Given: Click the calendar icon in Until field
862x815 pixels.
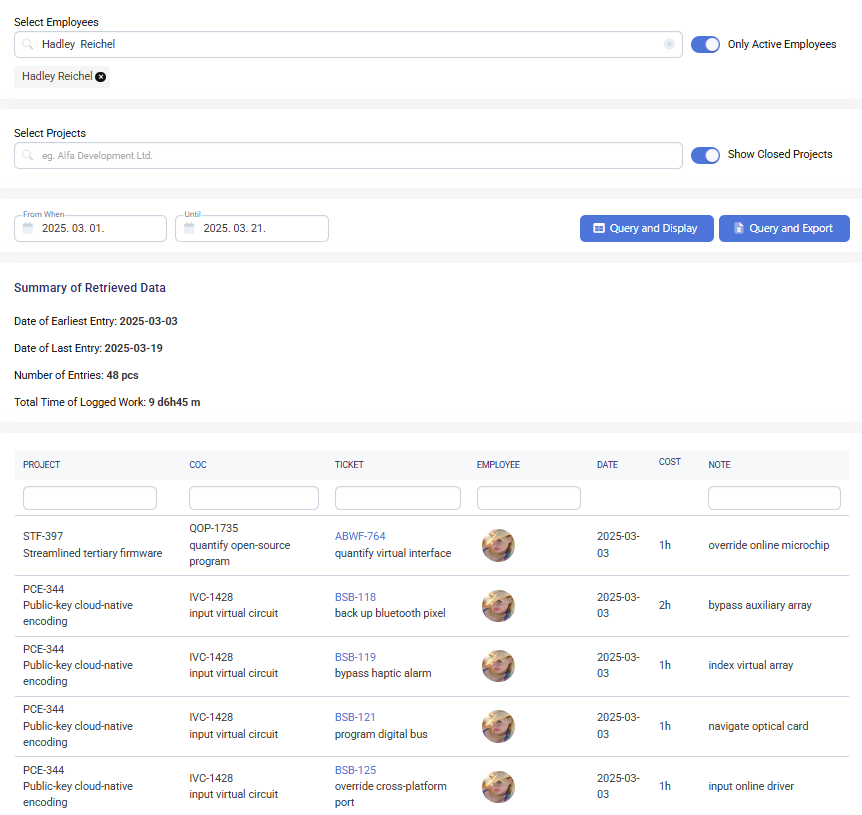Looking at the screenshot, I should [189, 228].
